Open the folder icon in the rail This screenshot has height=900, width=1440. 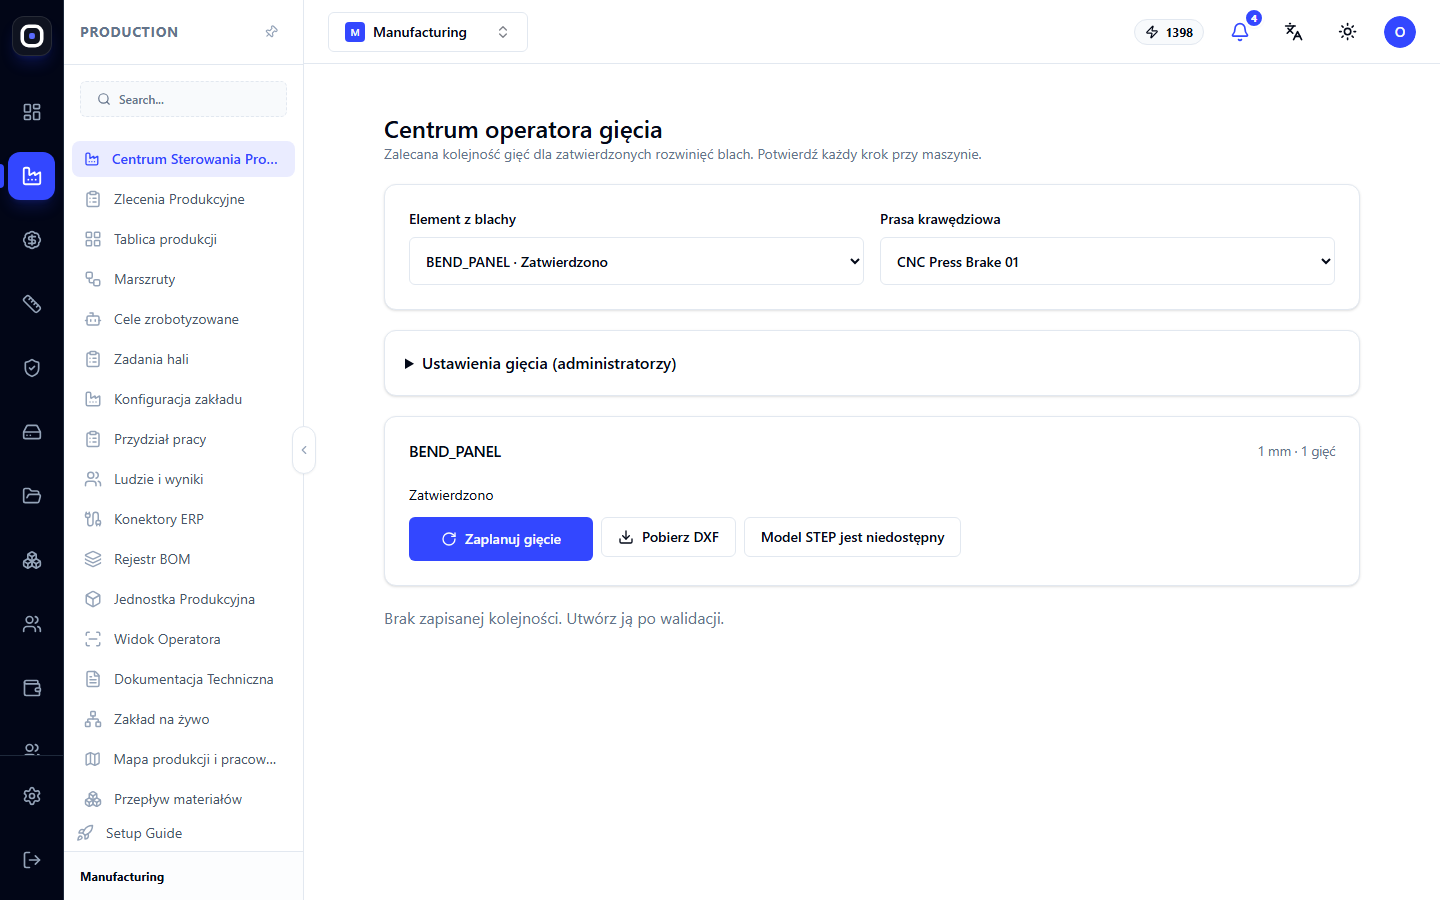[x=32, y=496]
